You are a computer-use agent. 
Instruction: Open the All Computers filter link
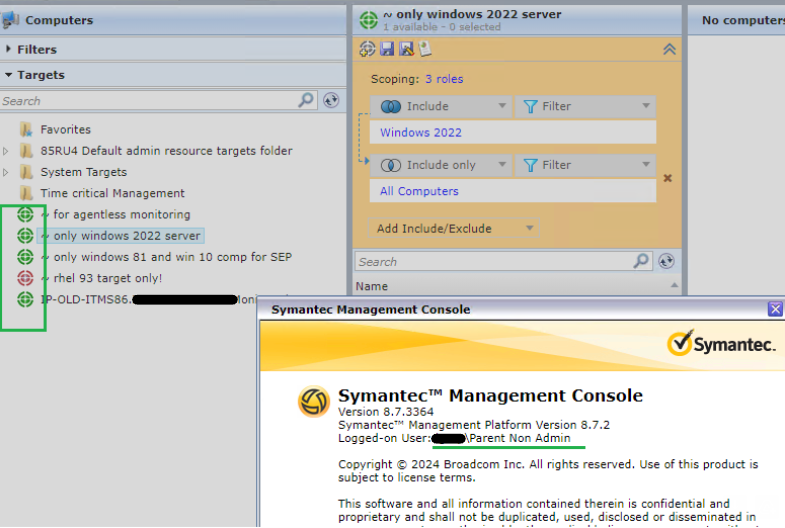click(x=419, y=191)
